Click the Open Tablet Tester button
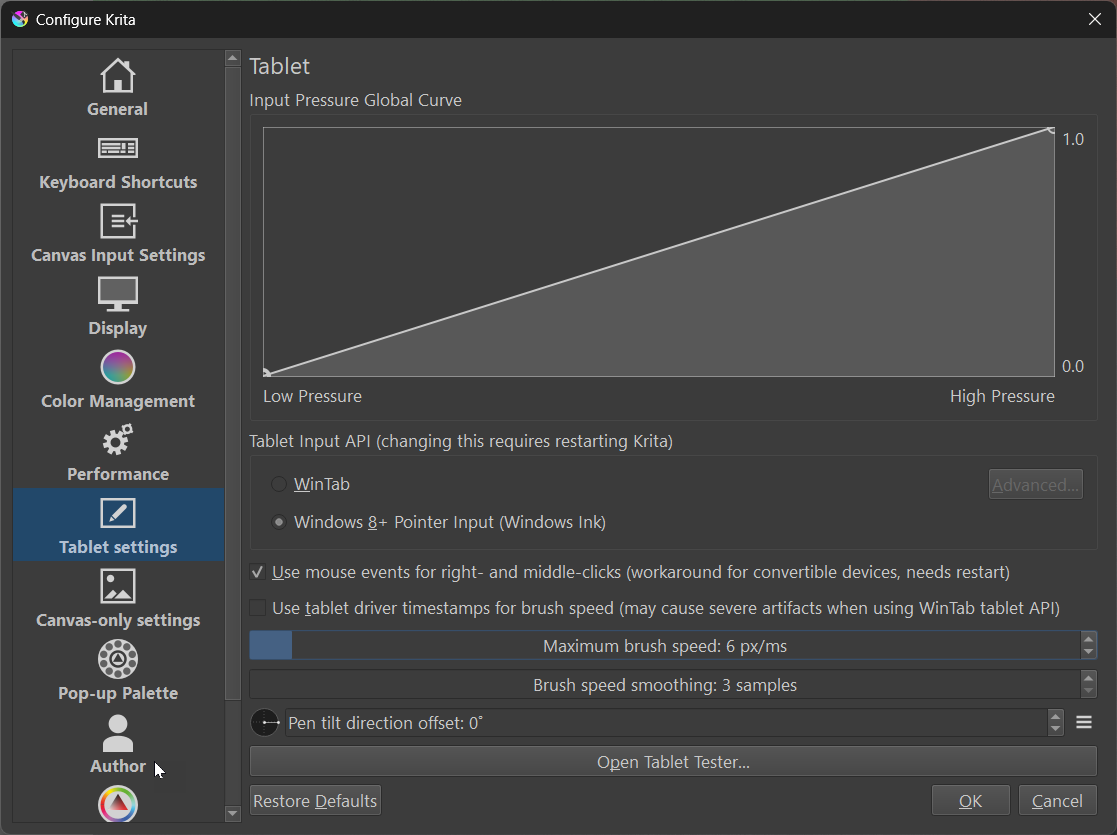Screen dimensions: 1117x835 coord(673,762)
